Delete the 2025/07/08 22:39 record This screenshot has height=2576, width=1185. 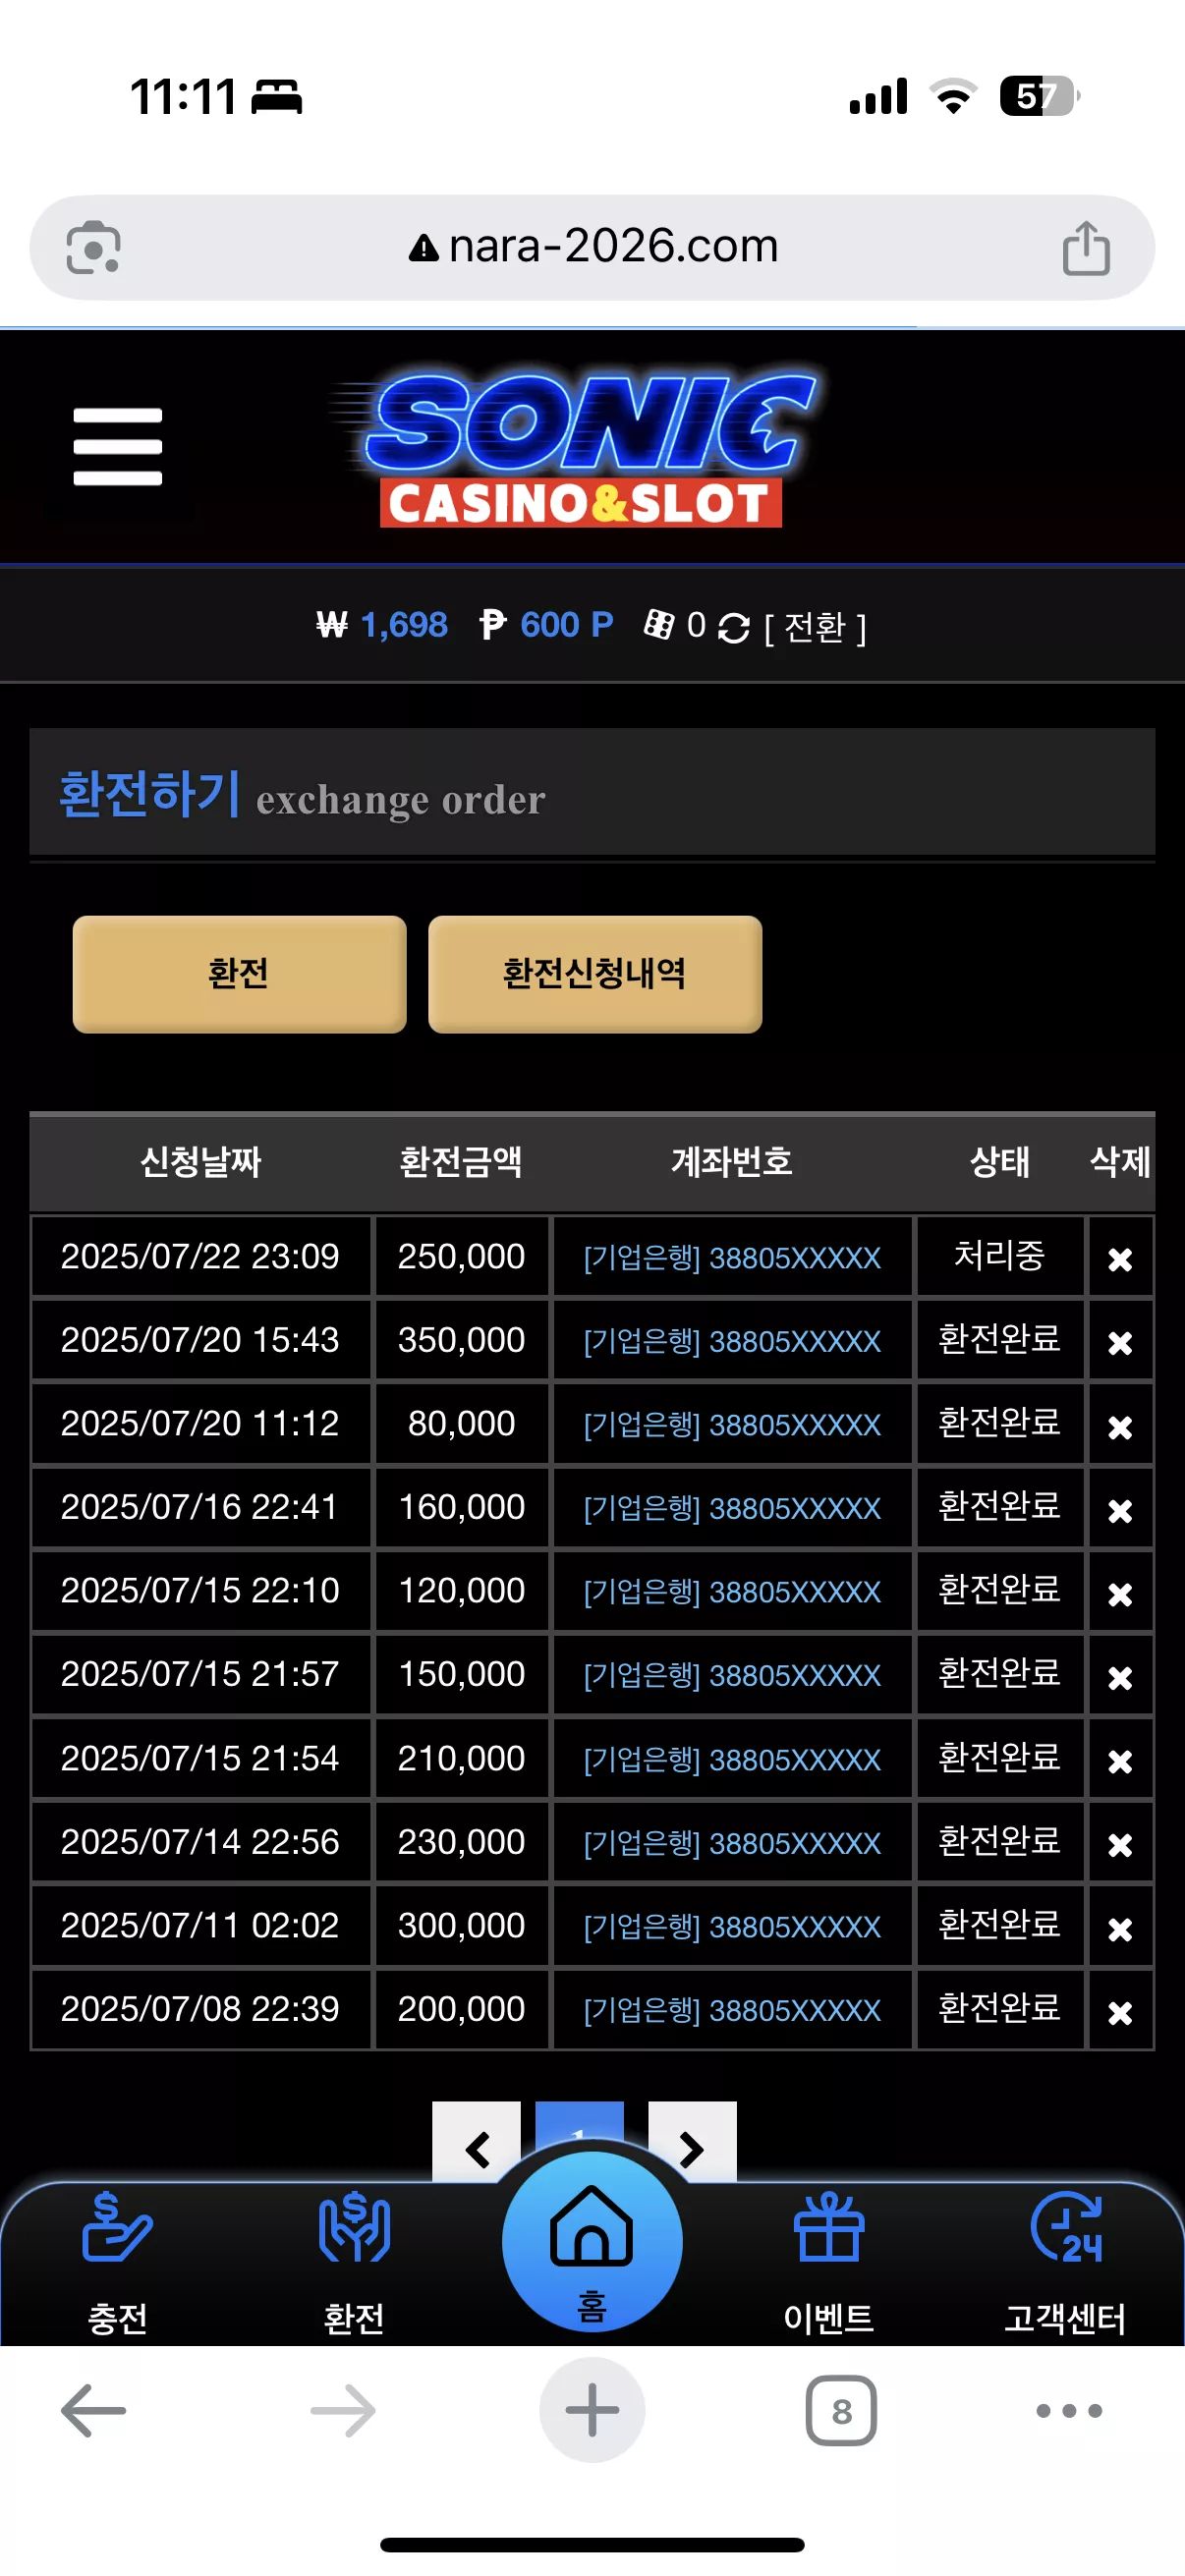click(x=1120, y=2012)
